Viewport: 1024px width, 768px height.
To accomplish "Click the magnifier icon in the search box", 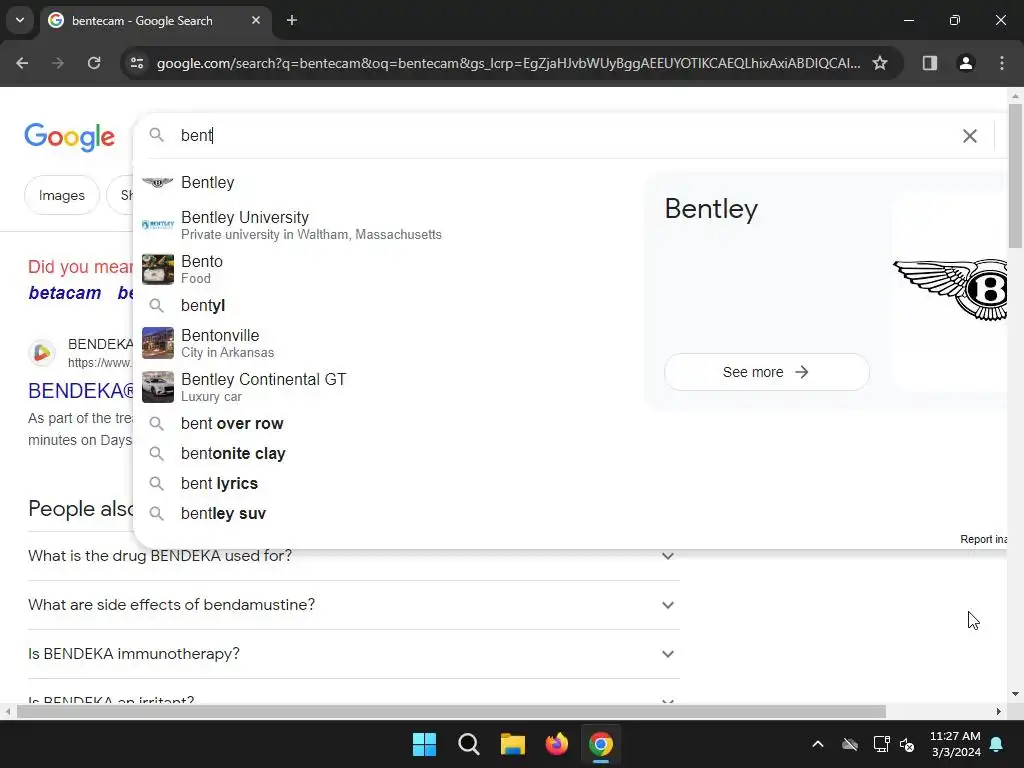I will 157,135.
